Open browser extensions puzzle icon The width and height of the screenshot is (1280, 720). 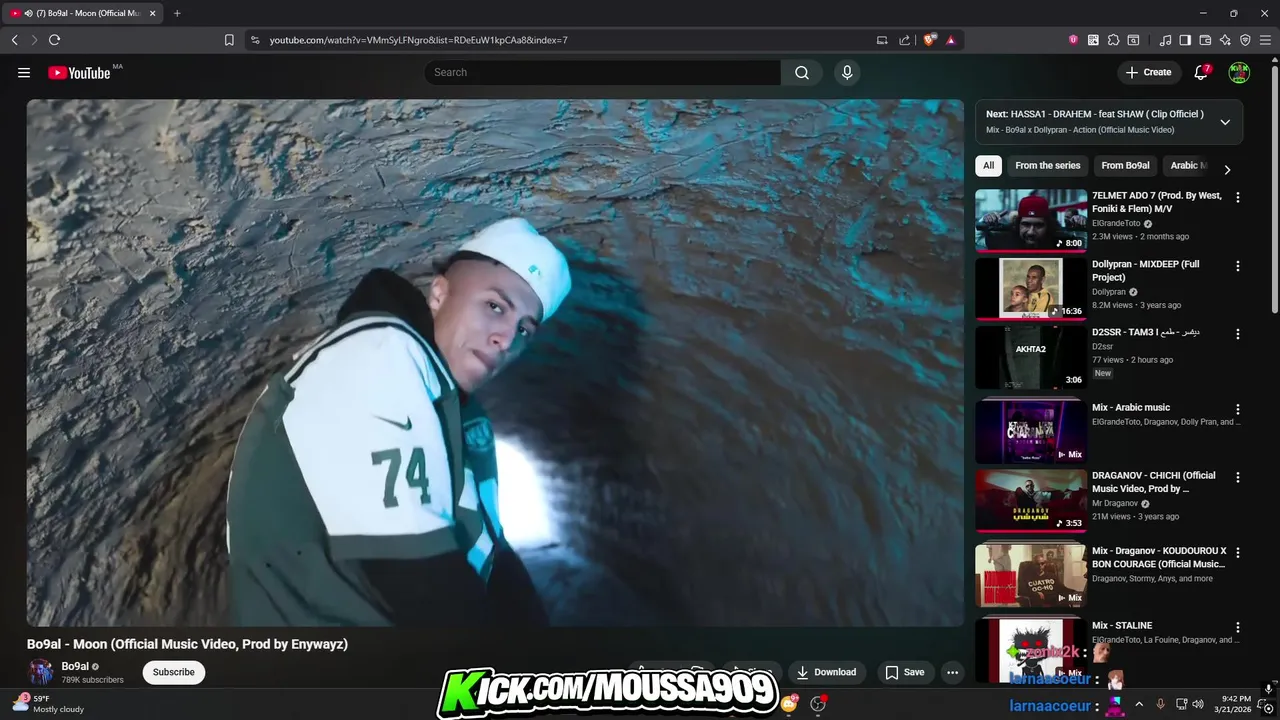pos(1113,40)
